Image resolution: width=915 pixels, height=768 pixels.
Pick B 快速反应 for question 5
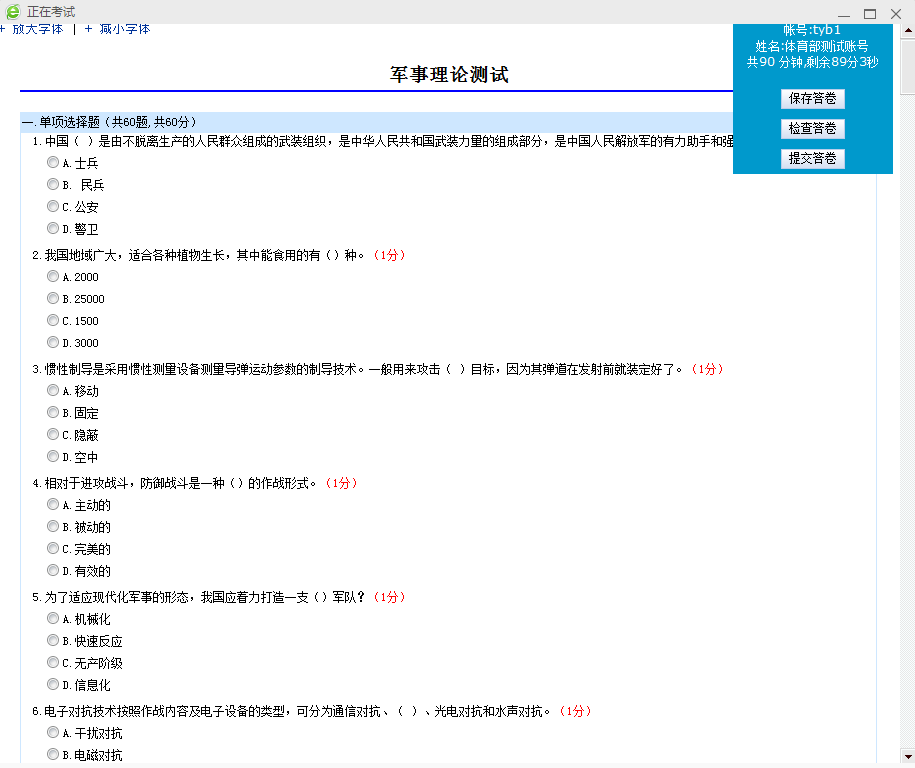(x=53, y=641)
